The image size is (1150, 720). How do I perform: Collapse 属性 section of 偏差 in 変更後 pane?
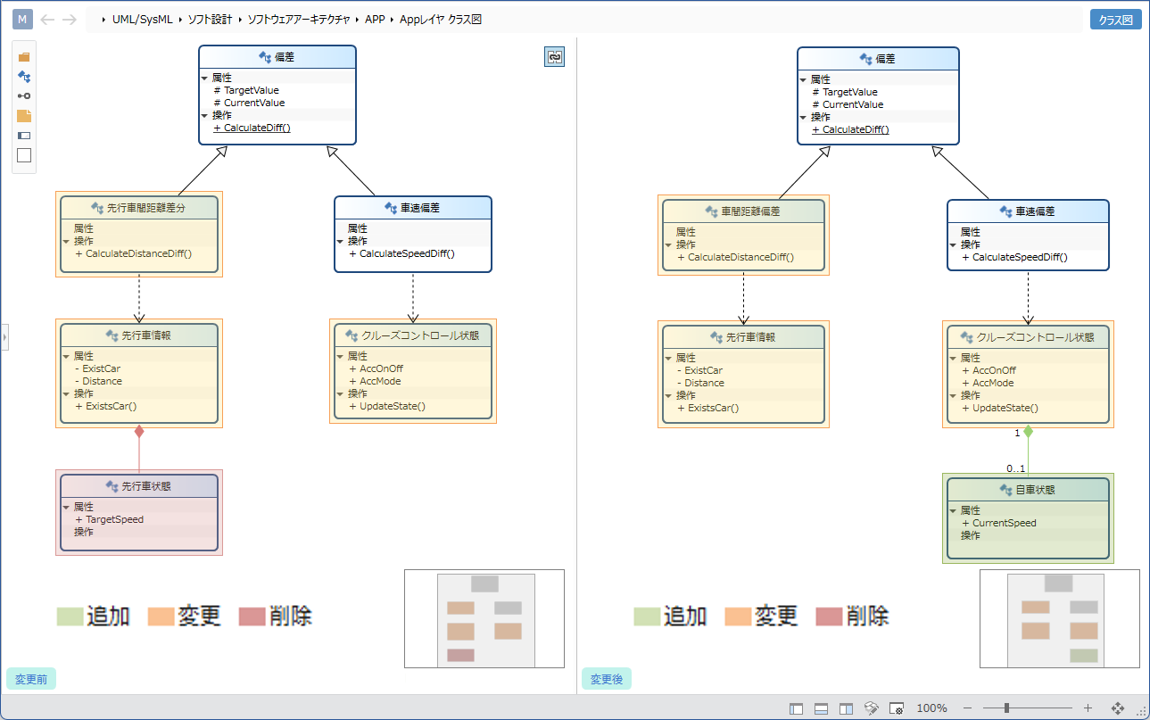tap(803, 80)
